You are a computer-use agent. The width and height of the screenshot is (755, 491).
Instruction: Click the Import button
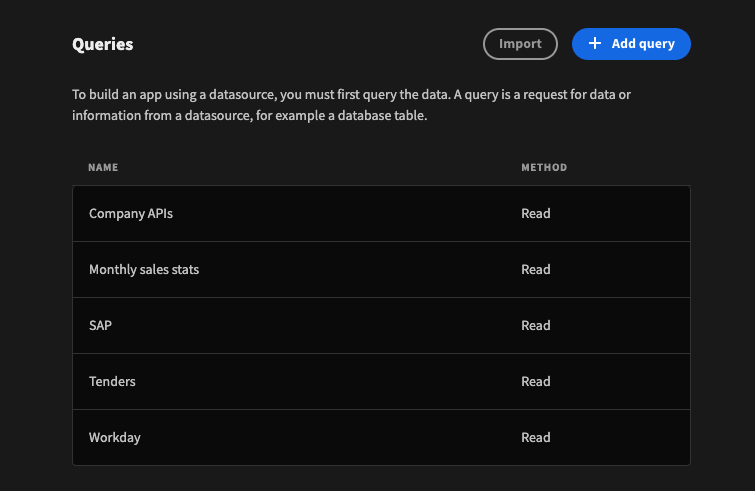(x=521, y=44)
